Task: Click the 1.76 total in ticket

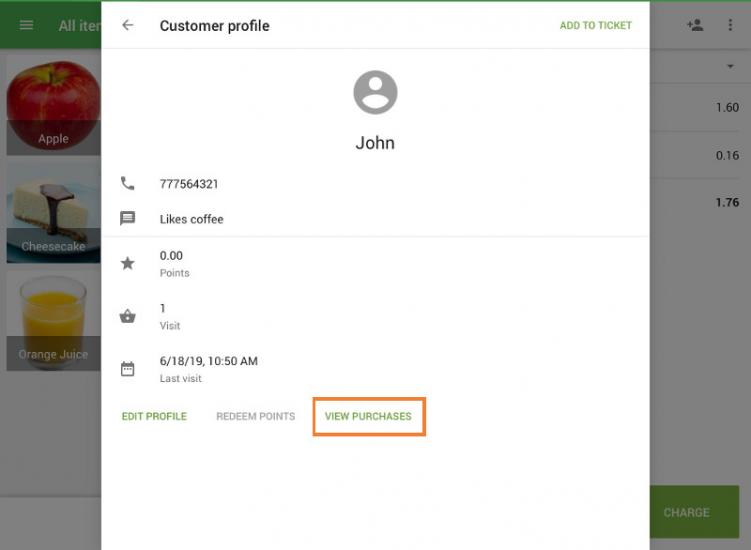Action: pyautogui.click(x=727, y=202)
